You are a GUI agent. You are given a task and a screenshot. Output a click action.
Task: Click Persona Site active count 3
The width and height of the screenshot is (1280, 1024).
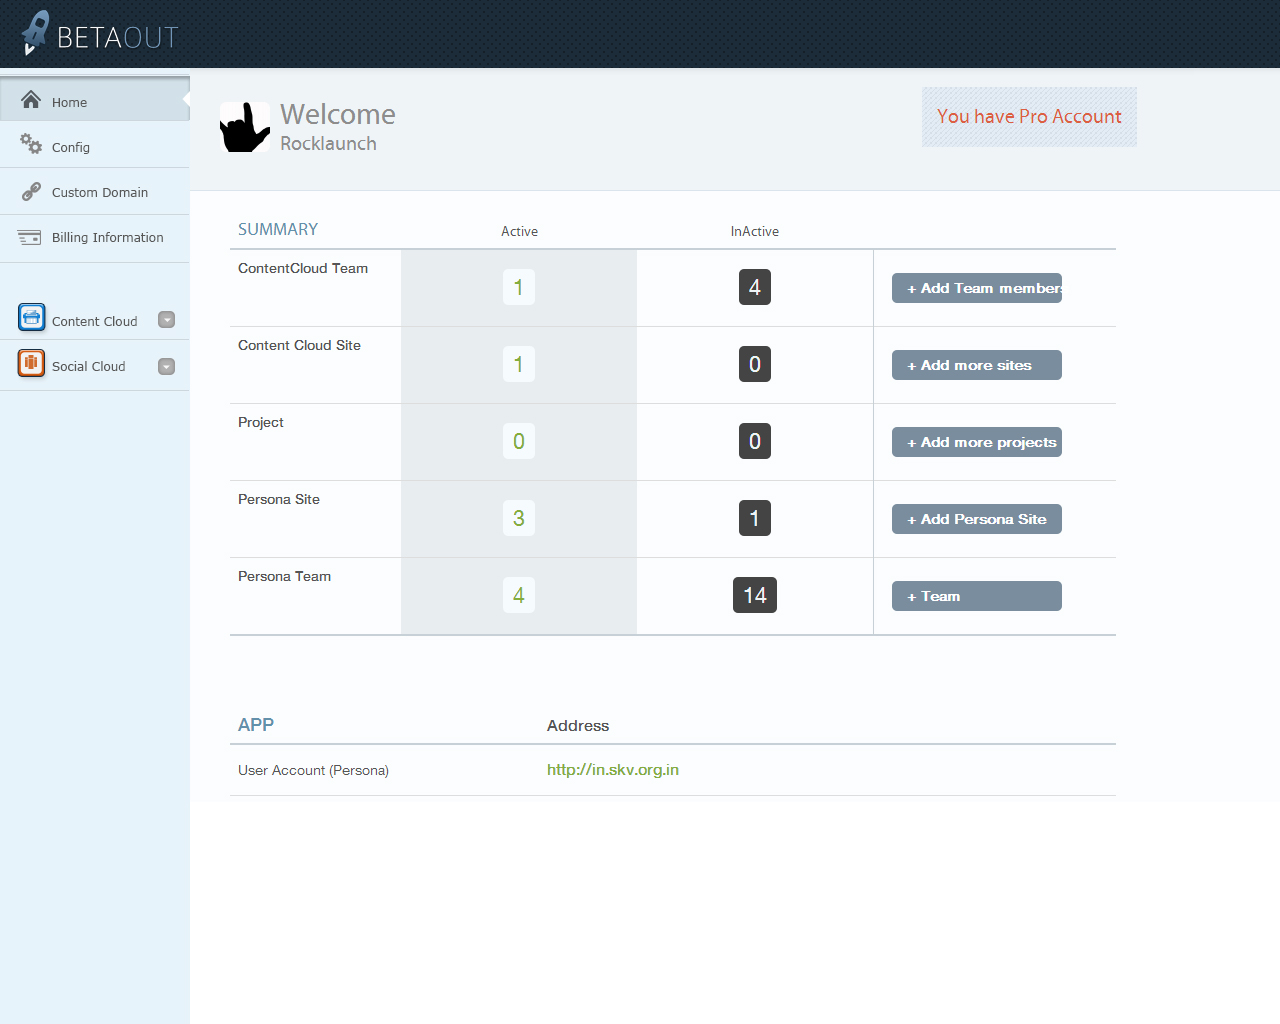coord(518,518)
